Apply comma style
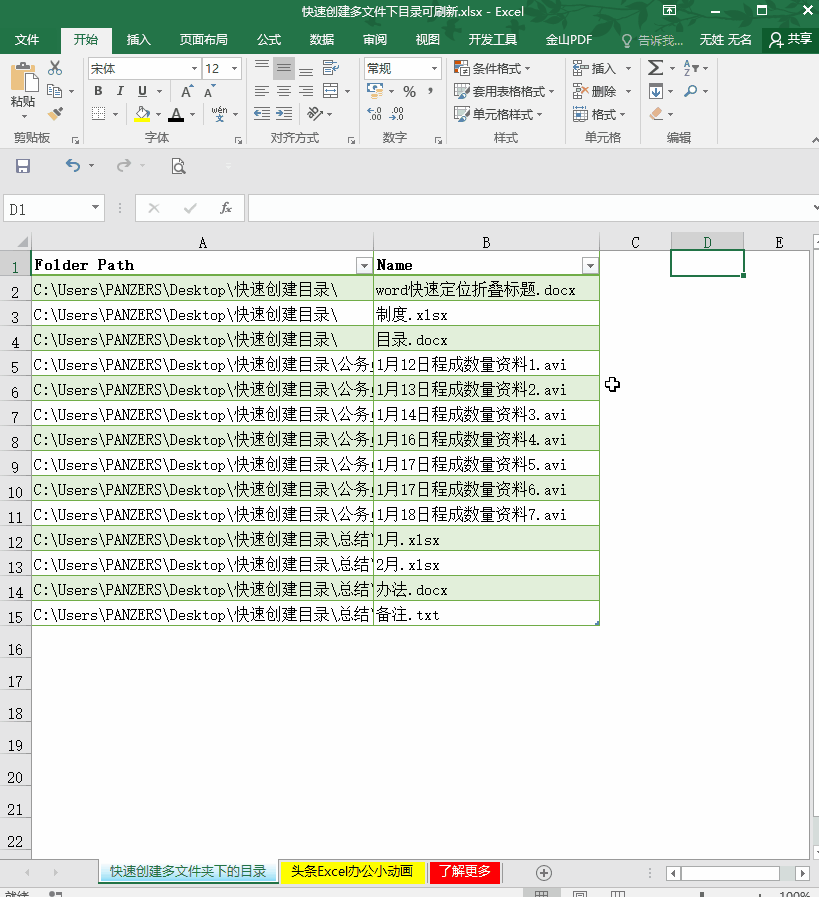Image resolution: width=819 pixels, height=897 pixels. [x=431, y=91]
